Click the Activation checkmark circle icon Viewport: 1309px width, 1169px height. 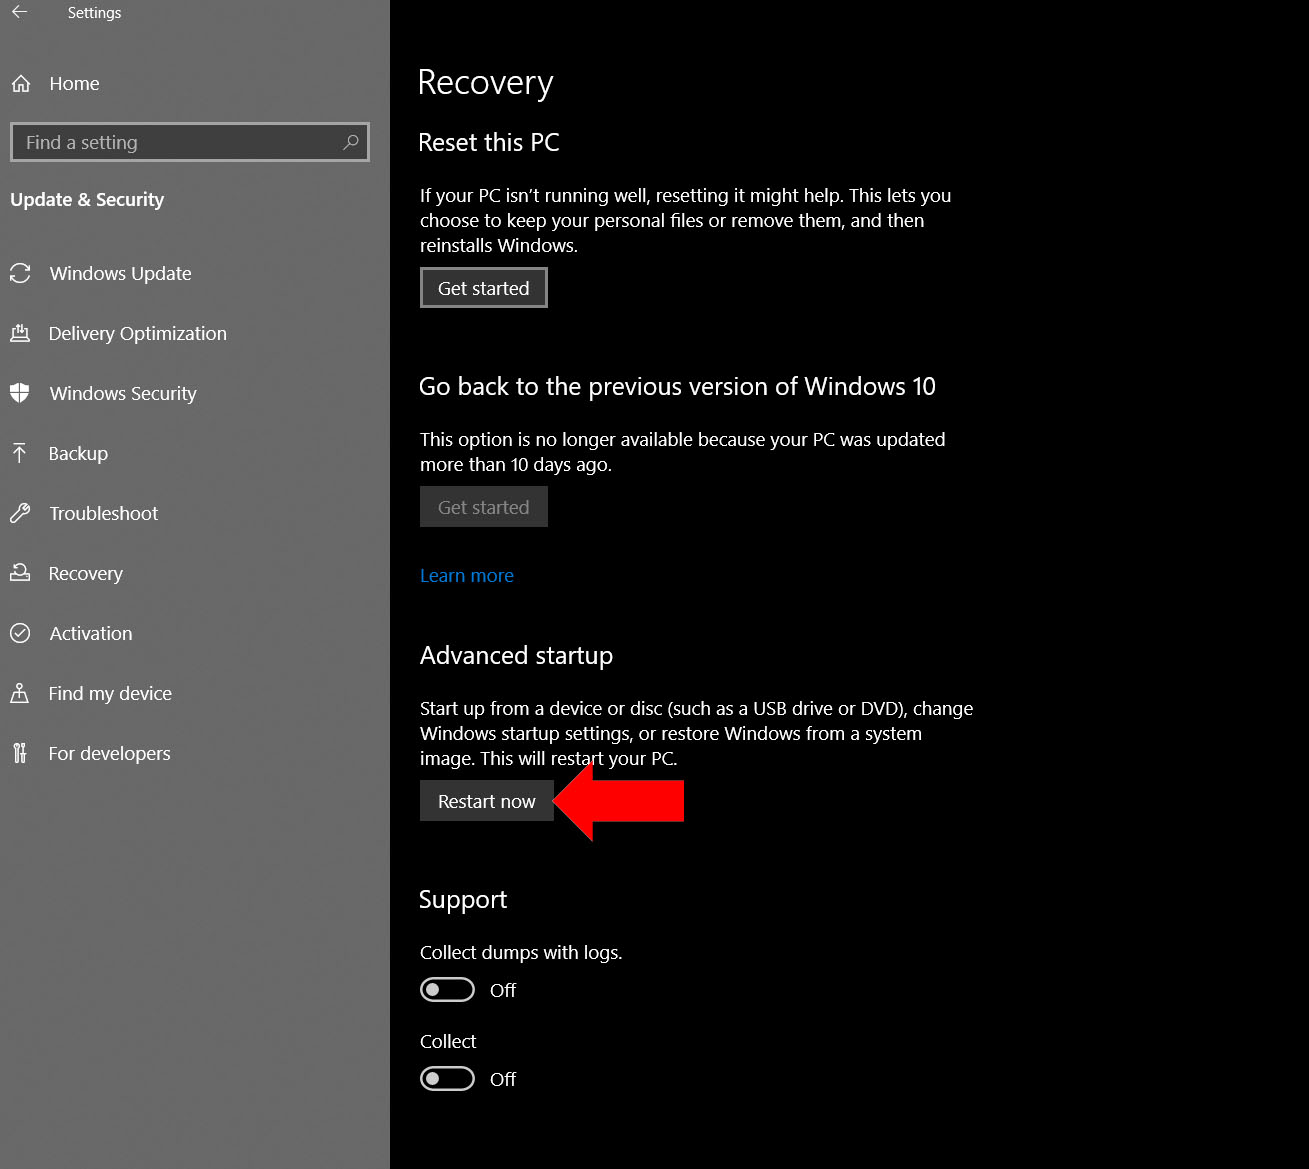point(20,633)
